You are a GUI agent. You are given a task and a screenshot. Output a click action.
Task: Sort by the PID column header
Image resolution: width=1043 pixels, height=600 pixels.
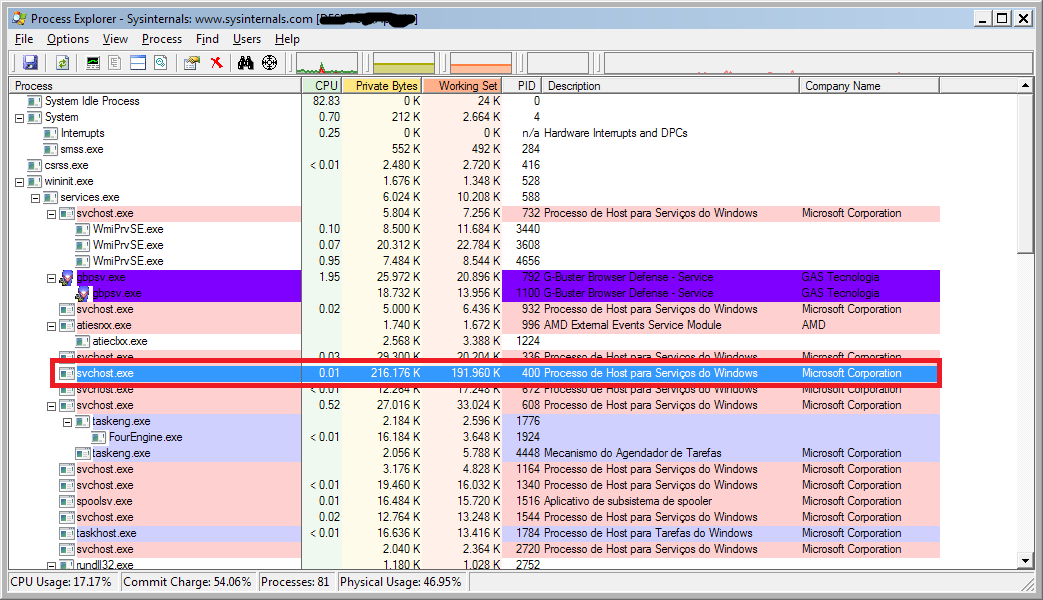(x=522, y=86)
